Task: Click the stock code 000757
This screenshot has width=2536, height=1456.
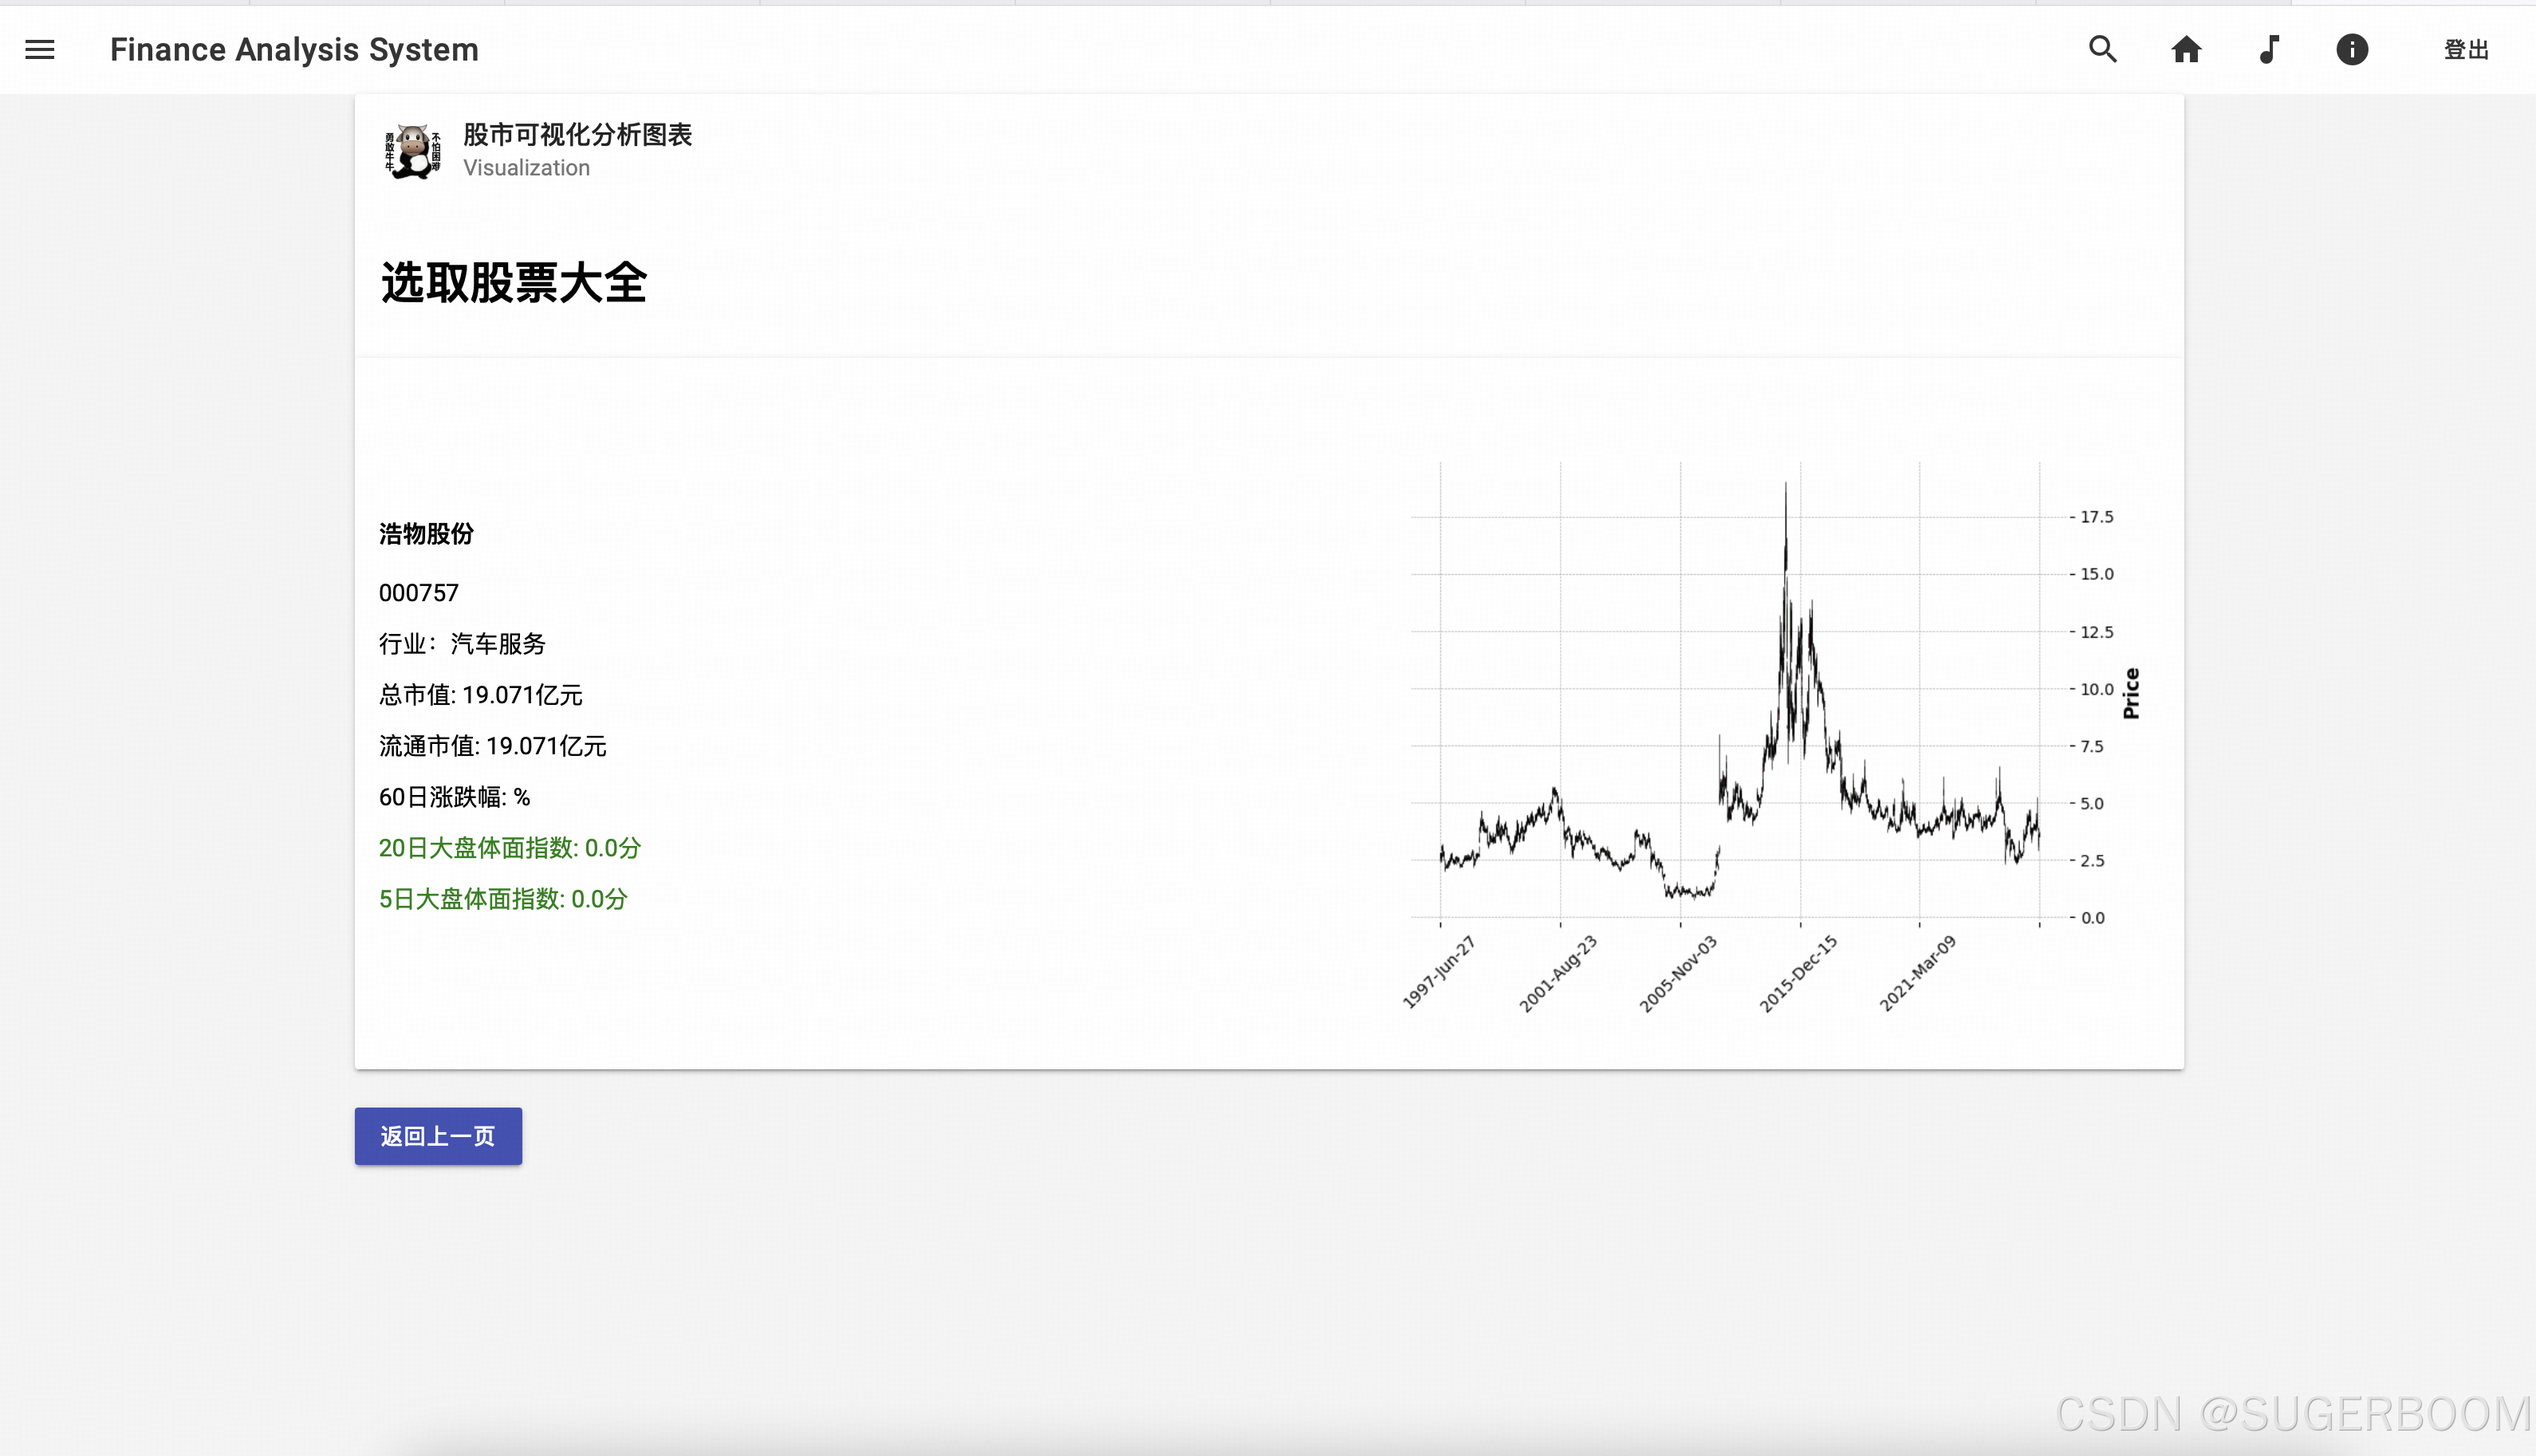Action: [418, 593]
